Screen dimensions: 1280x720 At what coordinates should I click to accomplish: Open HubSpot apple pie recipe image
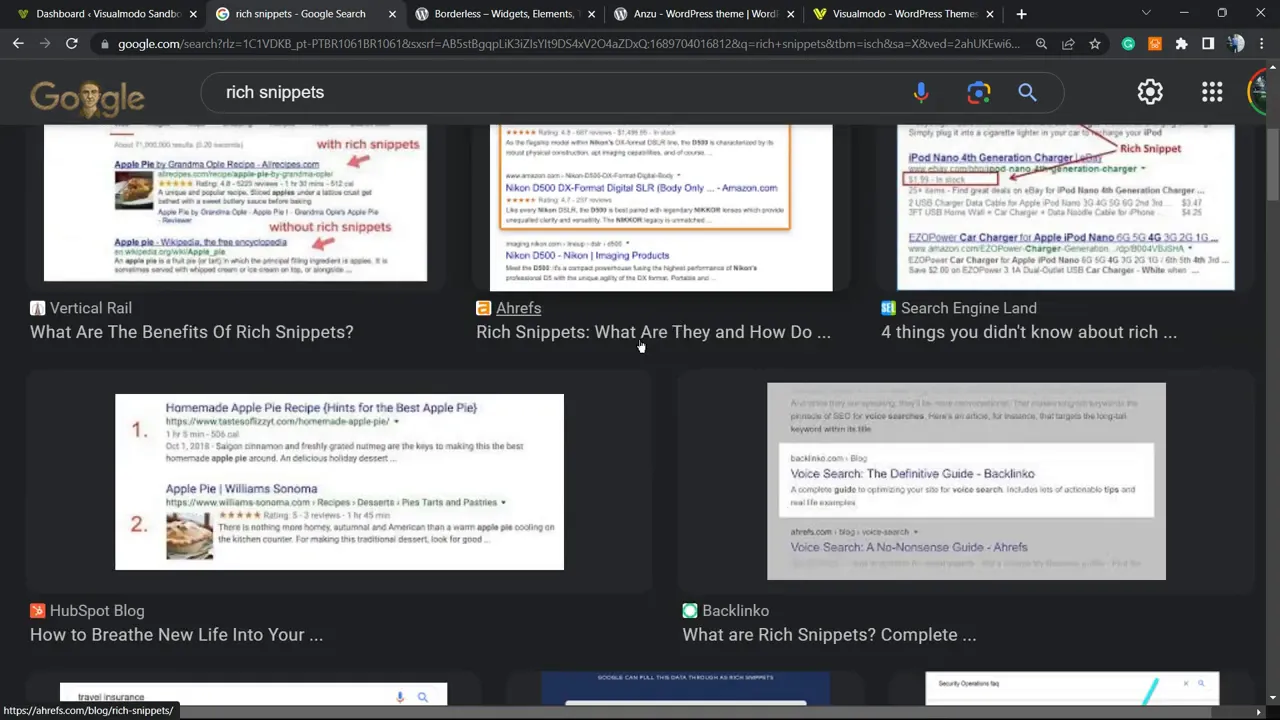(339, 482)
